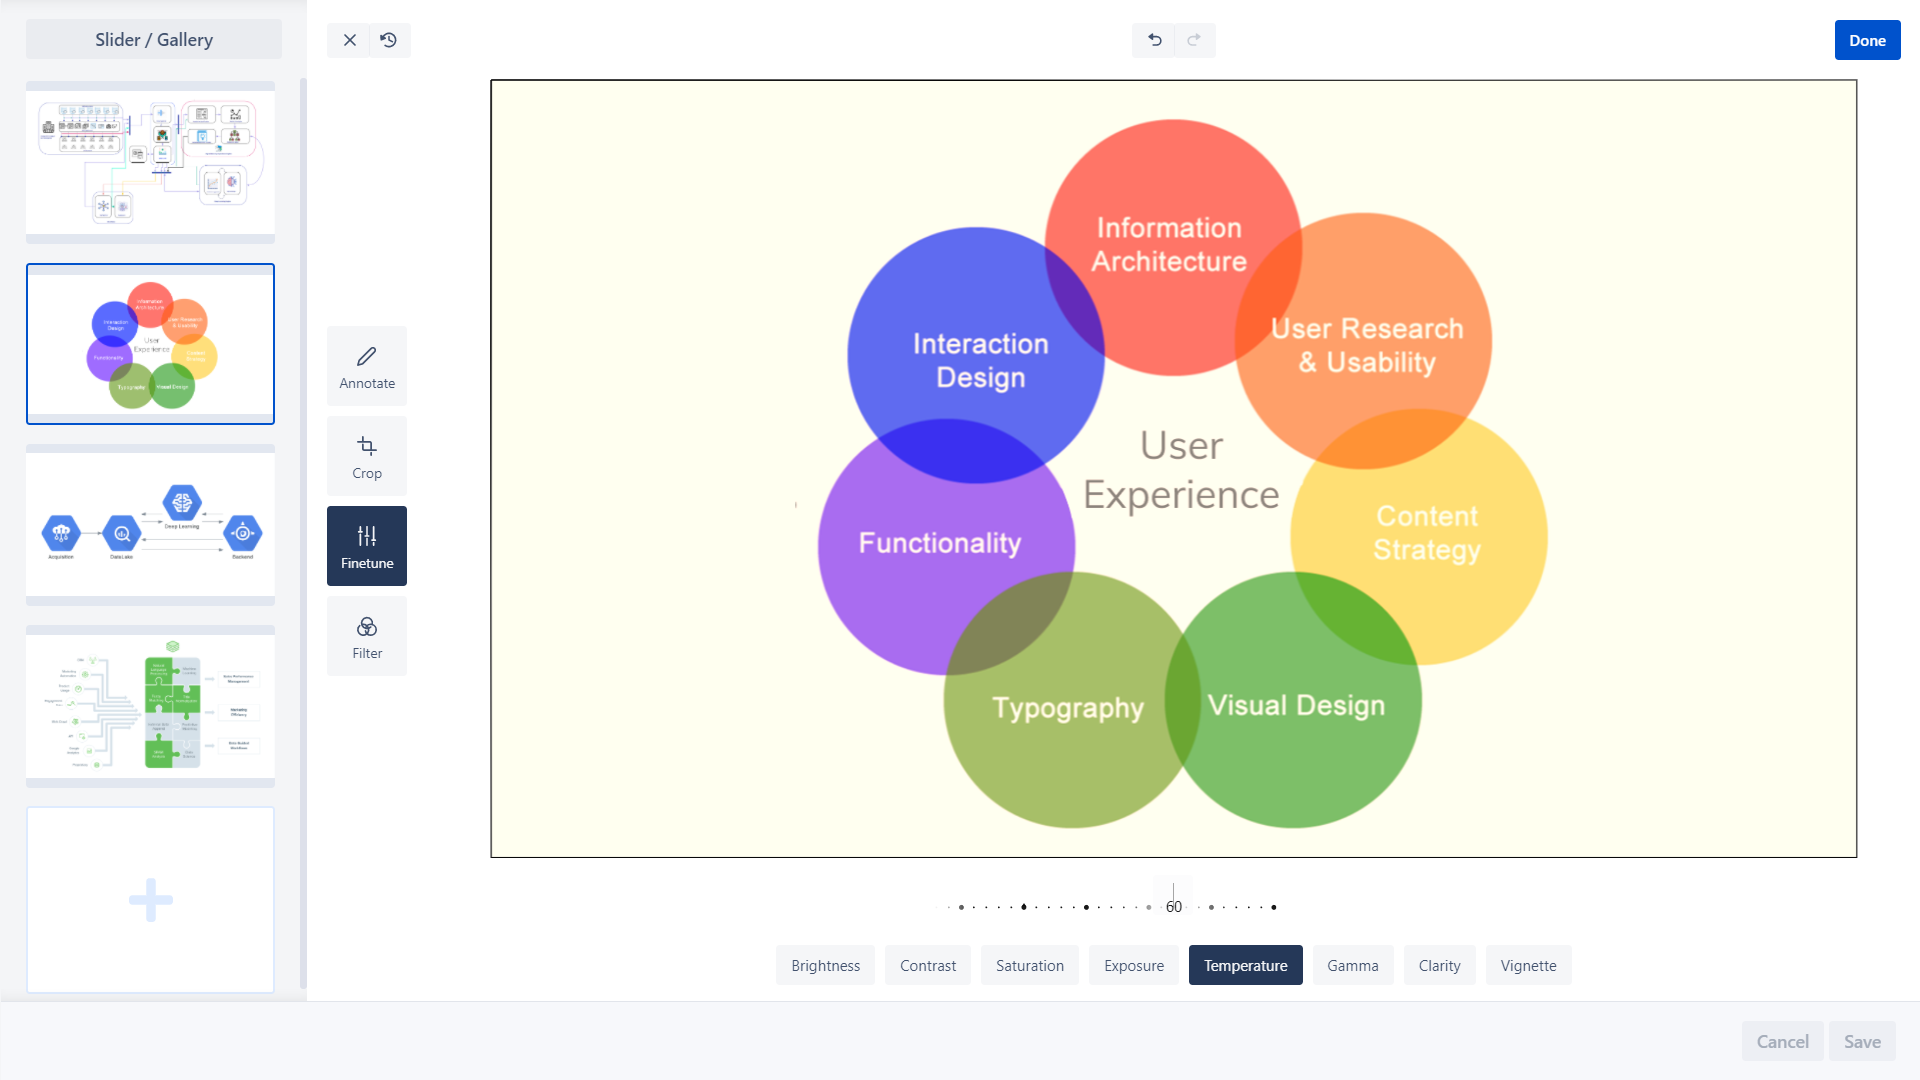The width and height of the screenshot is (1920, 1080).
Task: Select the Saturation adjustment tab
Action: click(x=1029, y=965)
